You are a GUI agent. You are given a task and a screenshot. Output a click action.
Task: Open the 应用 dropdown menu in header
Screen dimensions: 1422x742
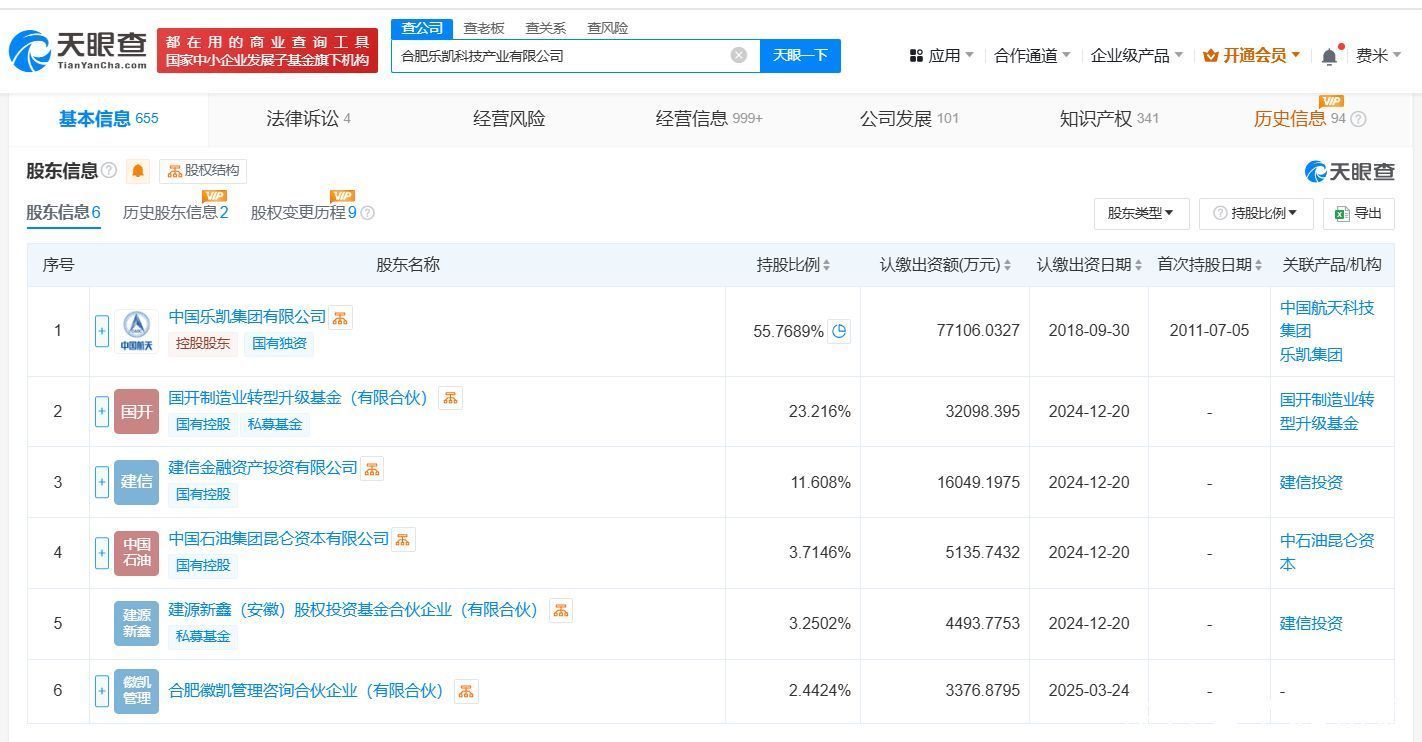click(x=941, y=56)
